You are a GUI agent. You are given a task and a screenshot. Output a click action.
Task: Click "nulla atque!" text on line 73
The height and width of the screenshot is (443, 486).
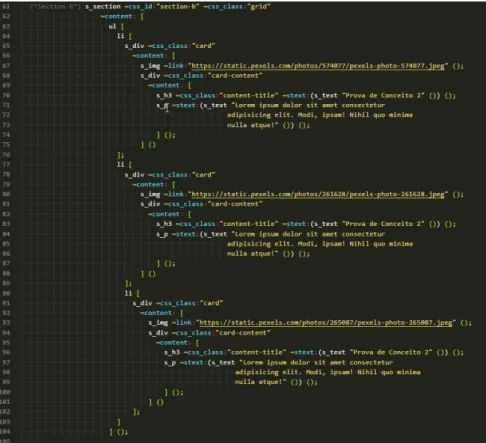pos(251,125)
